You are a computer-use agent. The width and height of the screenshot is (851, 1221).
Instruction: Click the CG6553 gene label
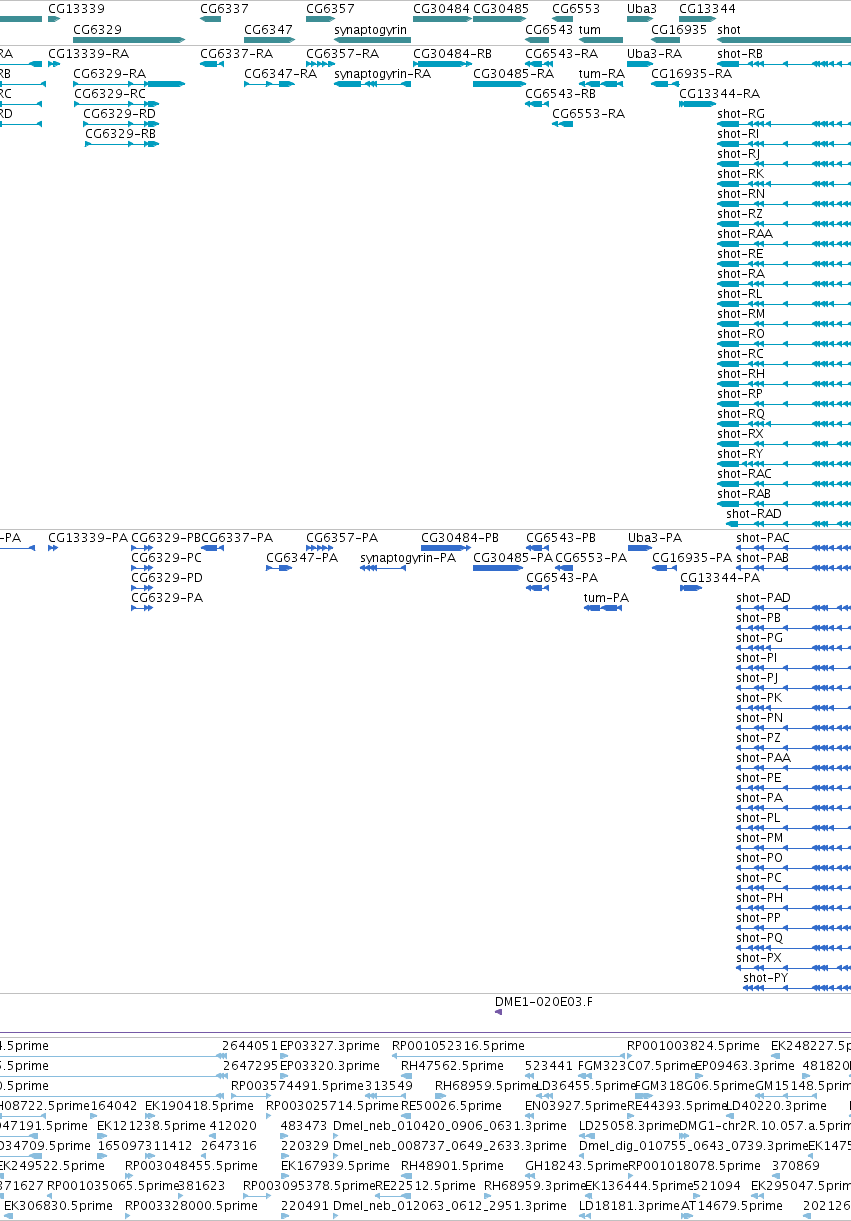576,9
